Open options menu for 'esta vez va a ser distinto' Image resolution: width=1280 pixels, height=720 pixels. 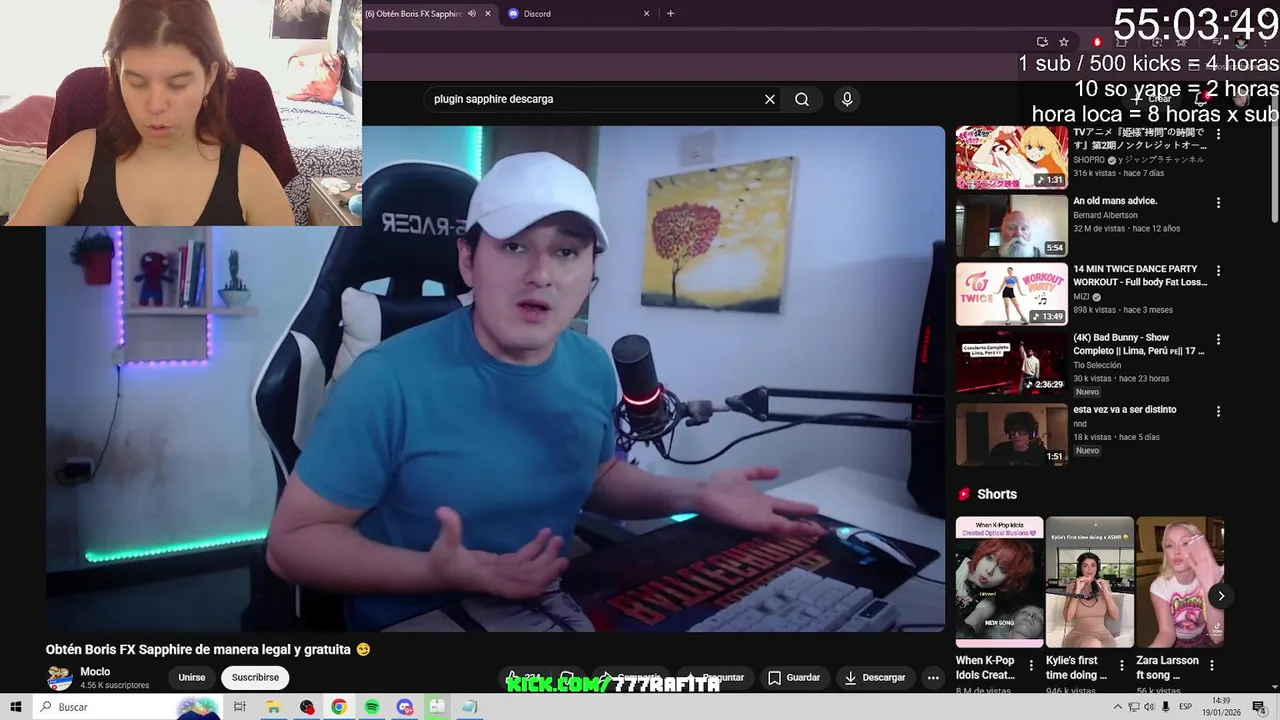(x=1218, y=411)
